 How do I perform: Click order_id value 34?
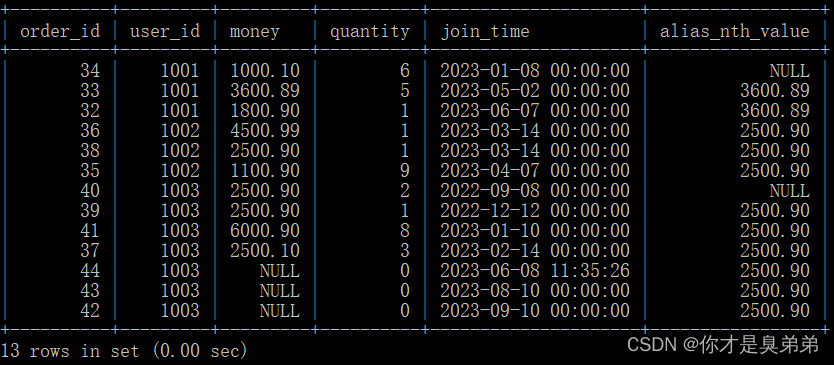(x=90, y=70)
